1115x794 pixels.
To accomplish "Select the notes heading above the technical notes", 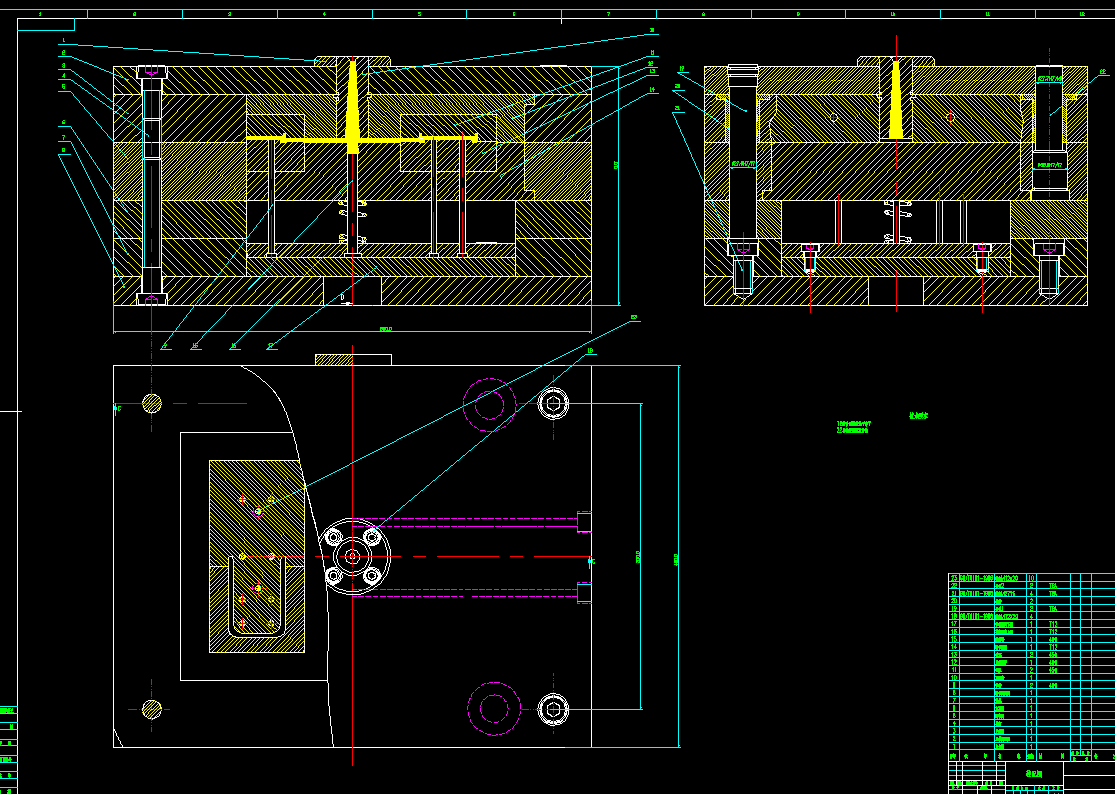I will 919,416.
